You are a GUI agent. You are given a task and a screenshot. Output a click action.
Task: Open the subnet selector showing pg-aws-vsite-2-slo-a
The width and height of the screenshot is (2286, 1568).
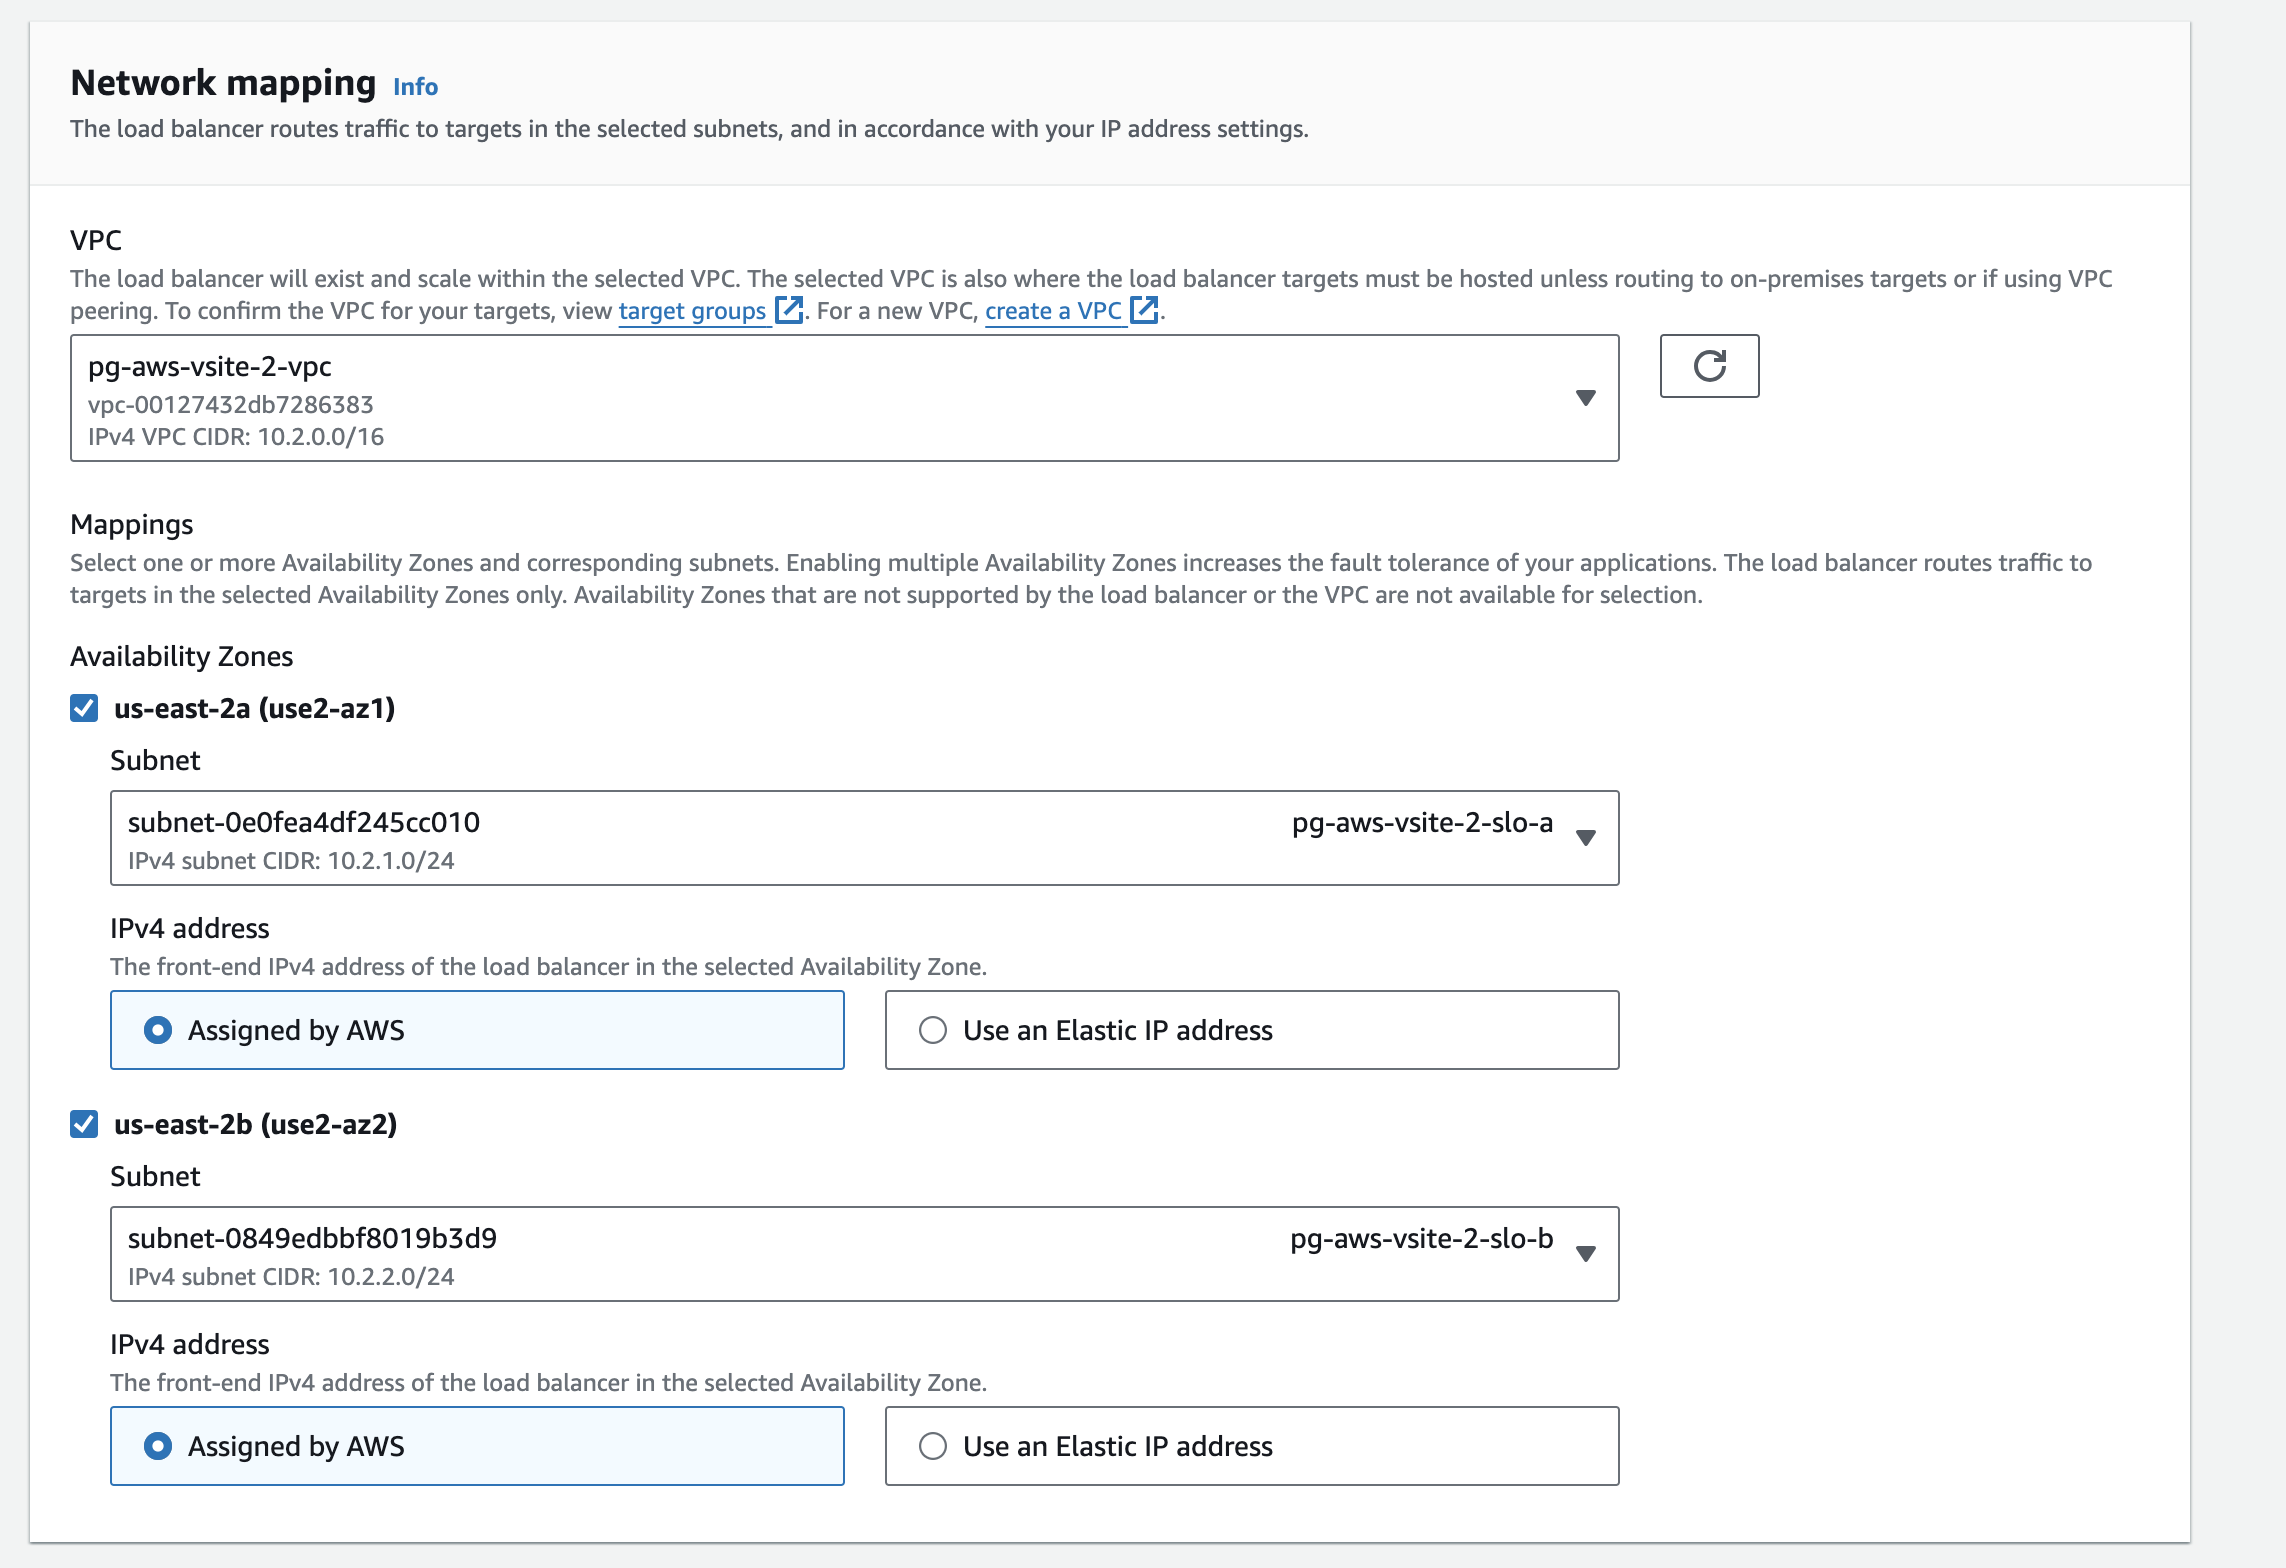(x=864, y=838)
